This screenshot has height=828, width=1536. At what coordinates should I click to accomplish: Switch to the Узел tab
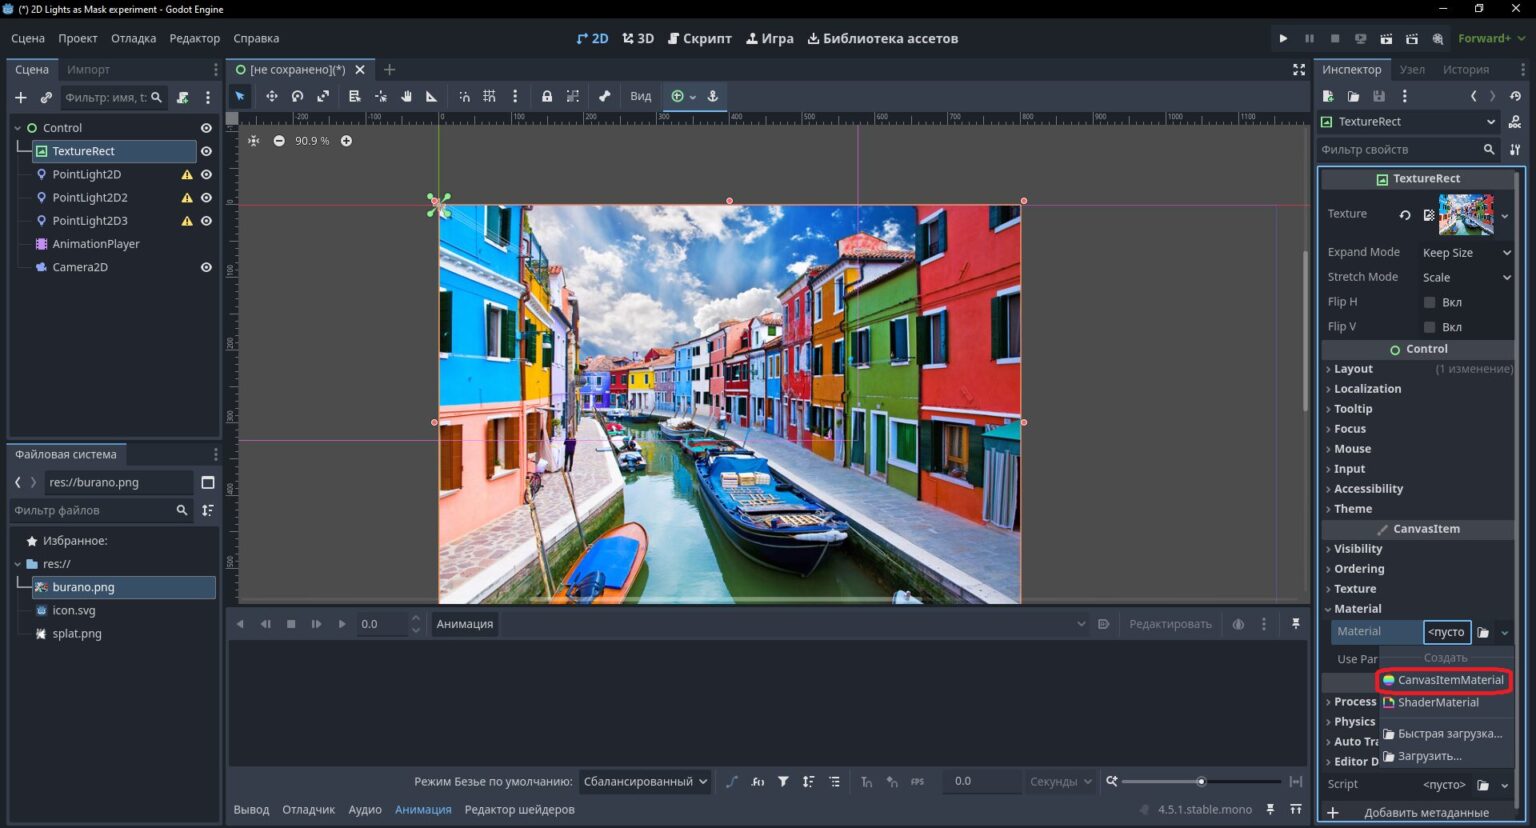[x=1412, y=69]
